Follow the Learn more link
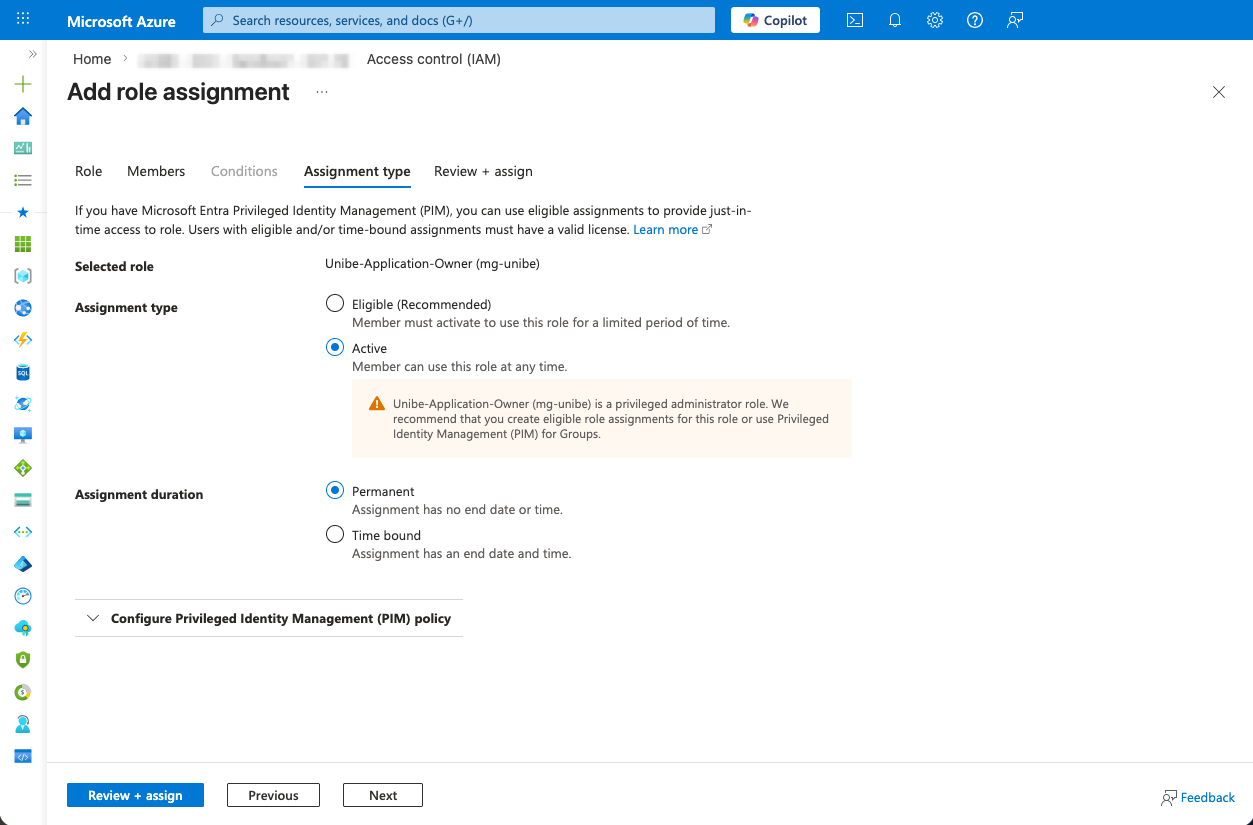The image size is (1253, 825). tap(666, 230)
